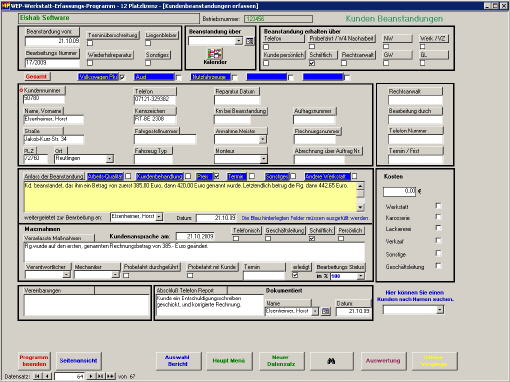Viewport: 510px width, 382px height.
Task: Jump to the last record
Action: (x=100, y=376)
